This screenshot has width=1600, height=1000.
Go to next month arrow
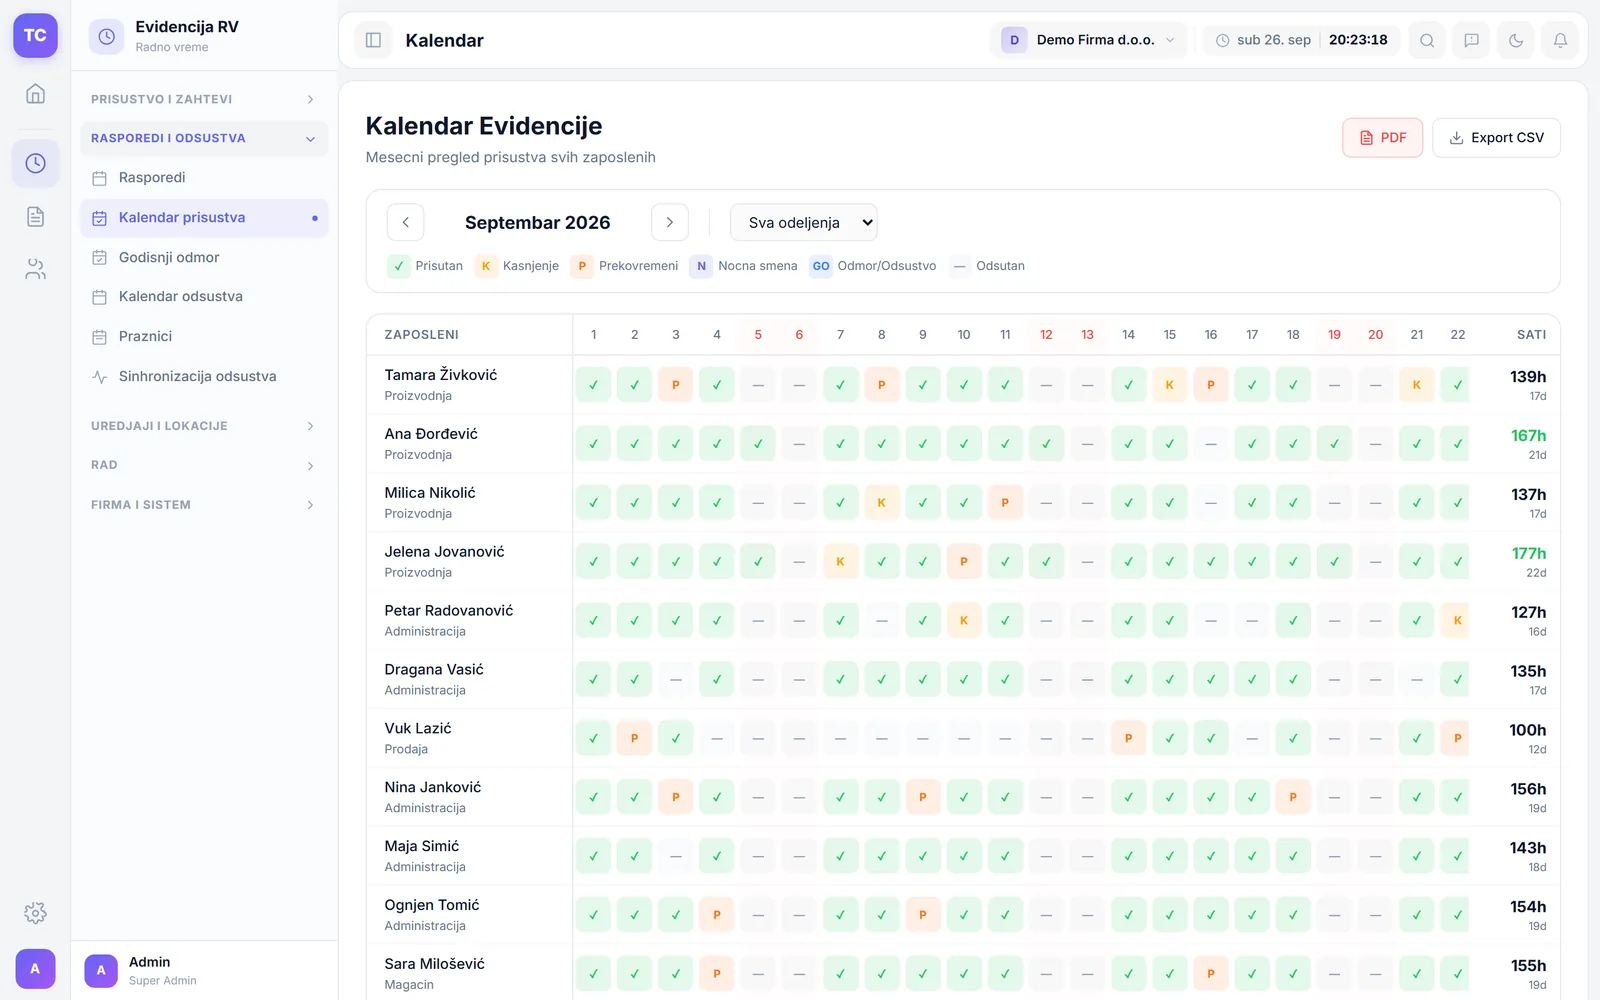coord(670,222)
